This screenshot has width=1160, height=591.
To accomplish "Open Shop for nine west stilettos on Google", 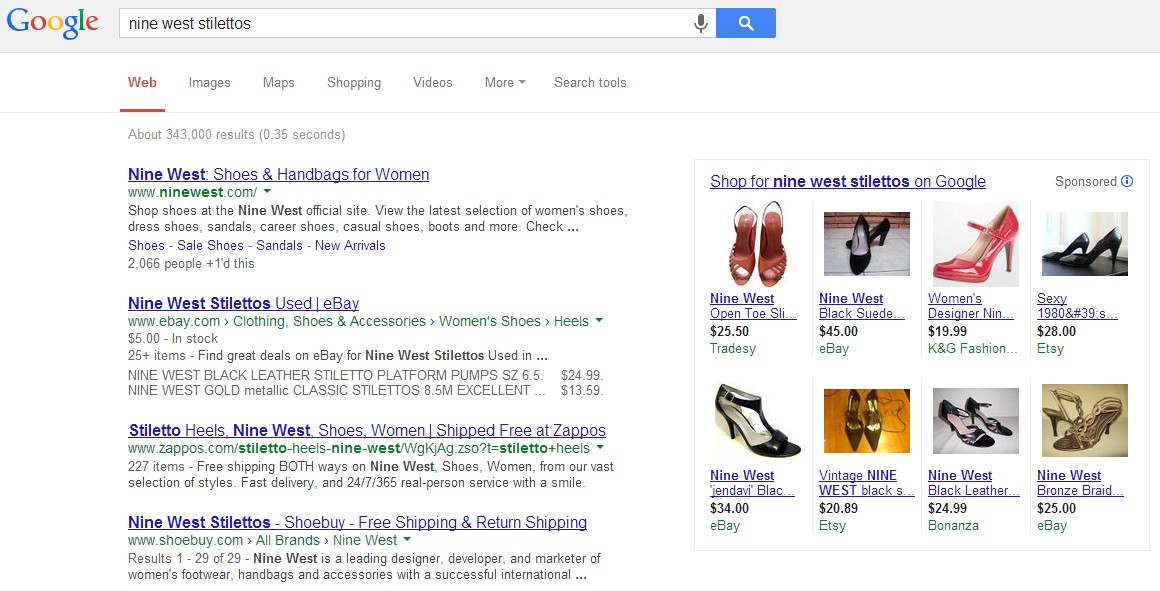I will [848, 181].
